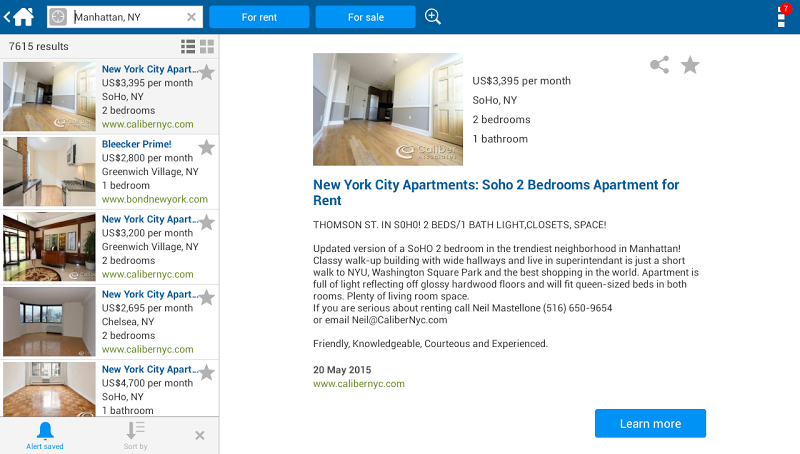
Task: Switch to list view layout
Action: click(x=188, y=47)
